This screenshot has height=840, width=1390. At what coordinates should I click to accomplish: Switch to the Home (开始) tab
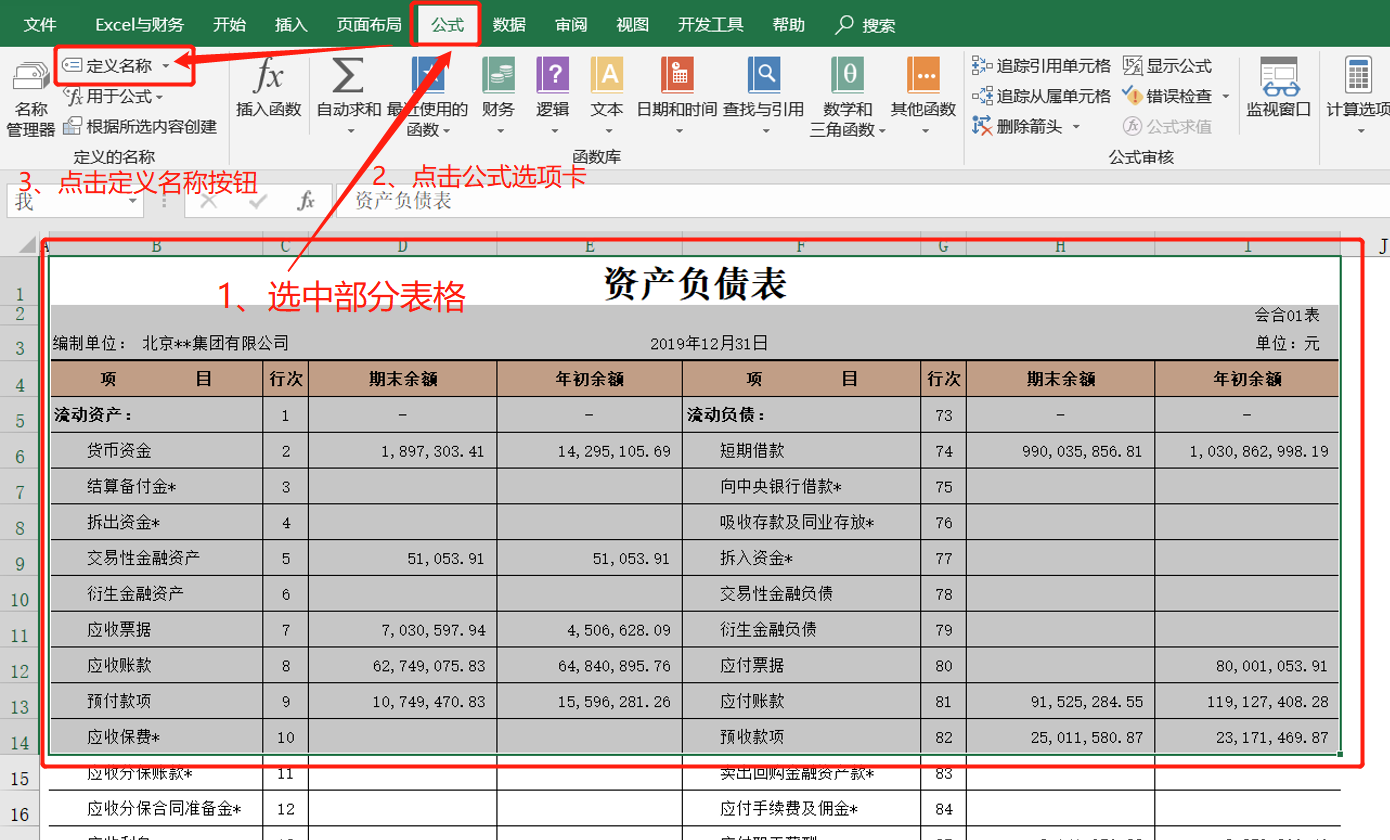230,25
